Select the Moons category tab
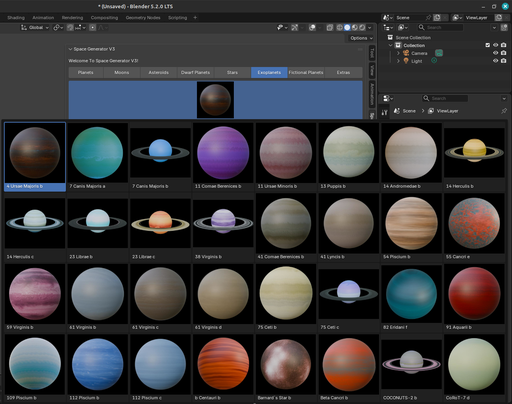The height and width of the screenshot is (404, 512). (x=122, y=72)
